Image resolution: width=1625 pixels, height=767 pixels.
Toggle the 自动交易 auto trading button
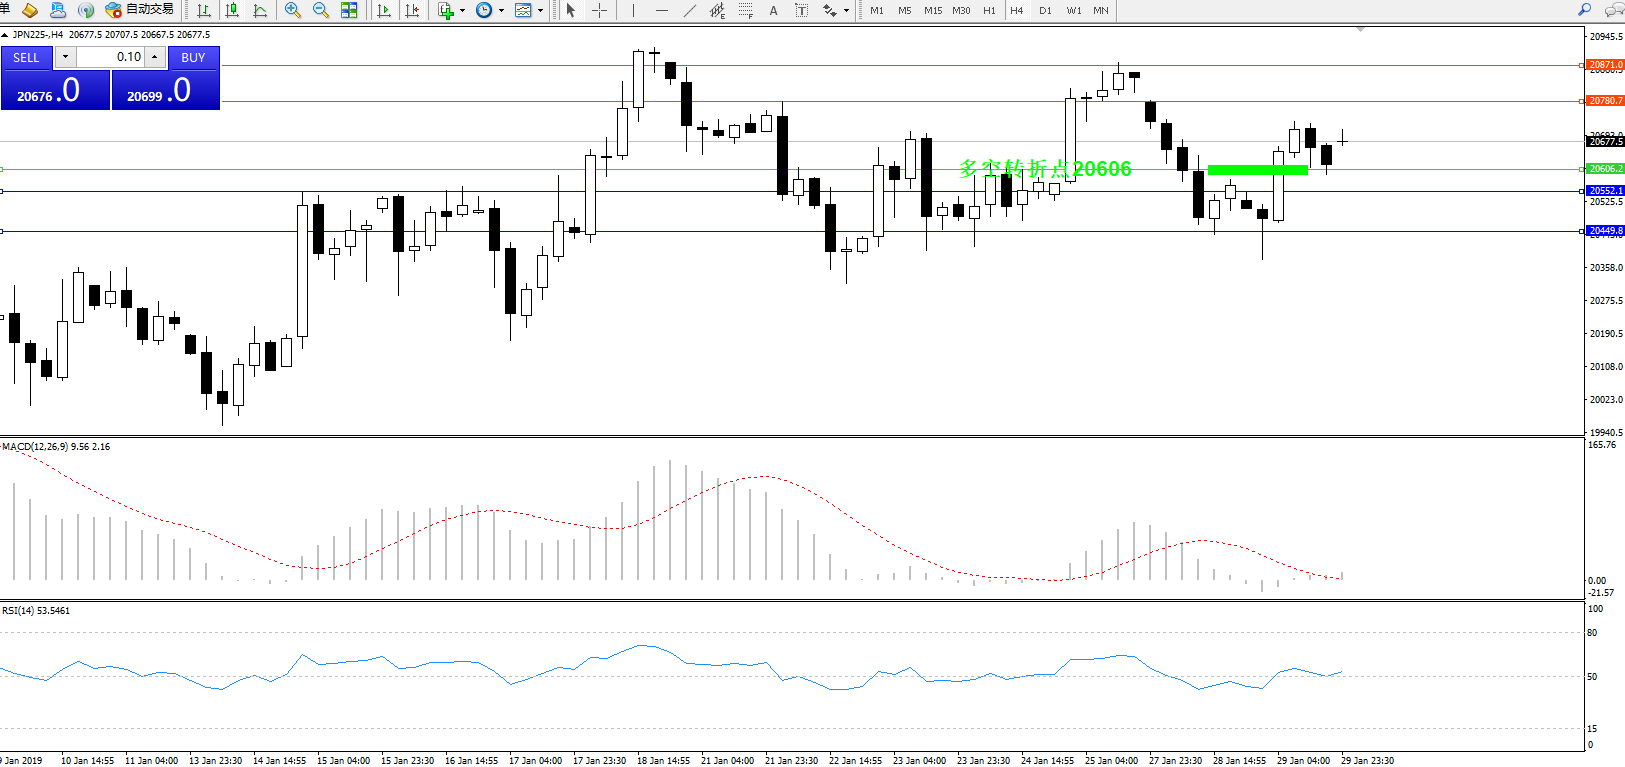(140, 10)
